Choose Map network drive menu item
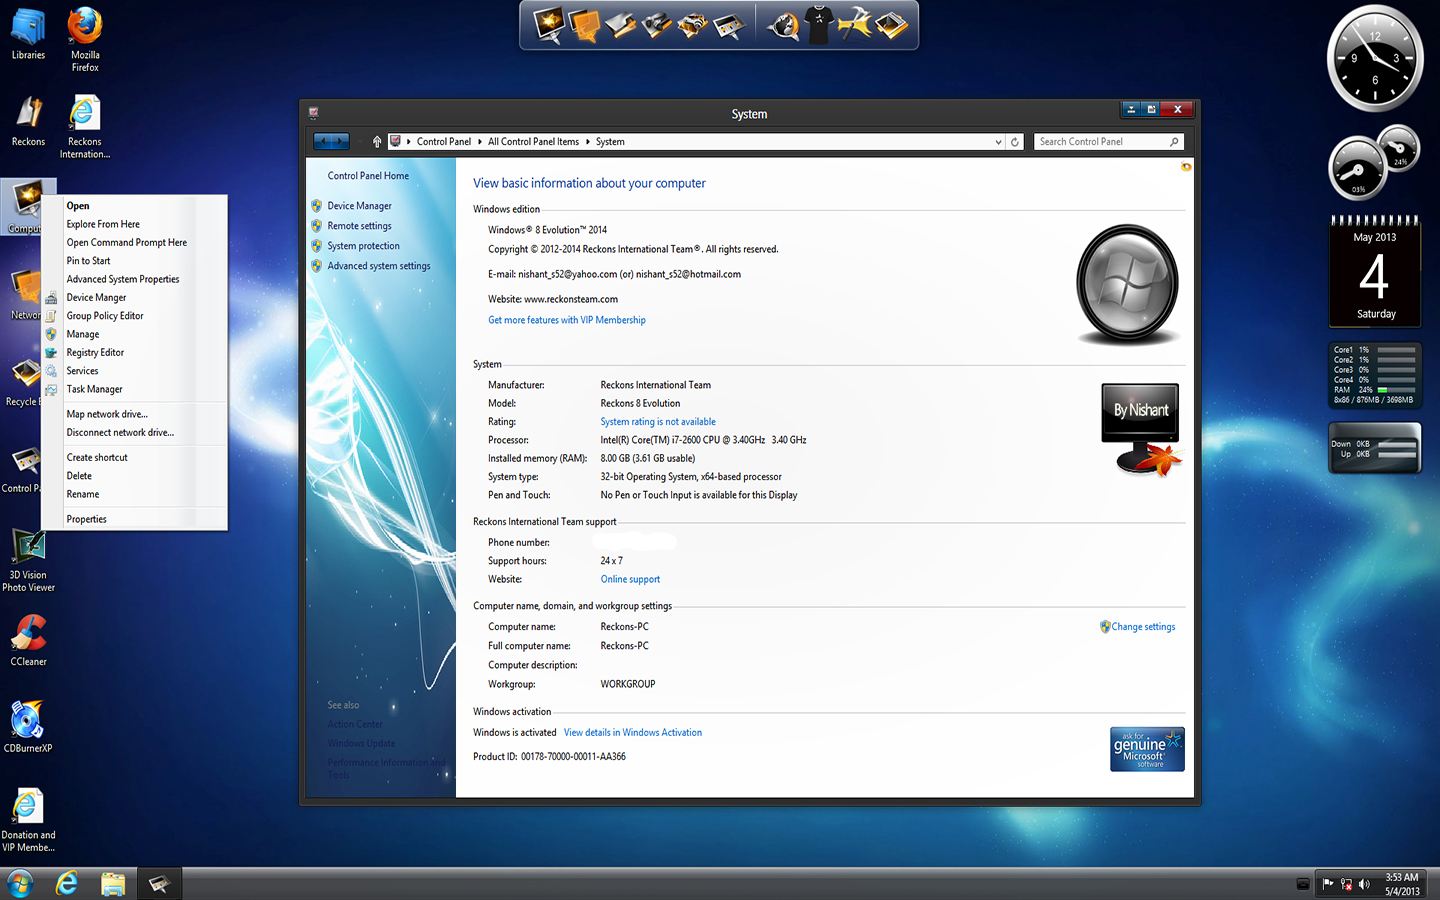 [134, 414]
